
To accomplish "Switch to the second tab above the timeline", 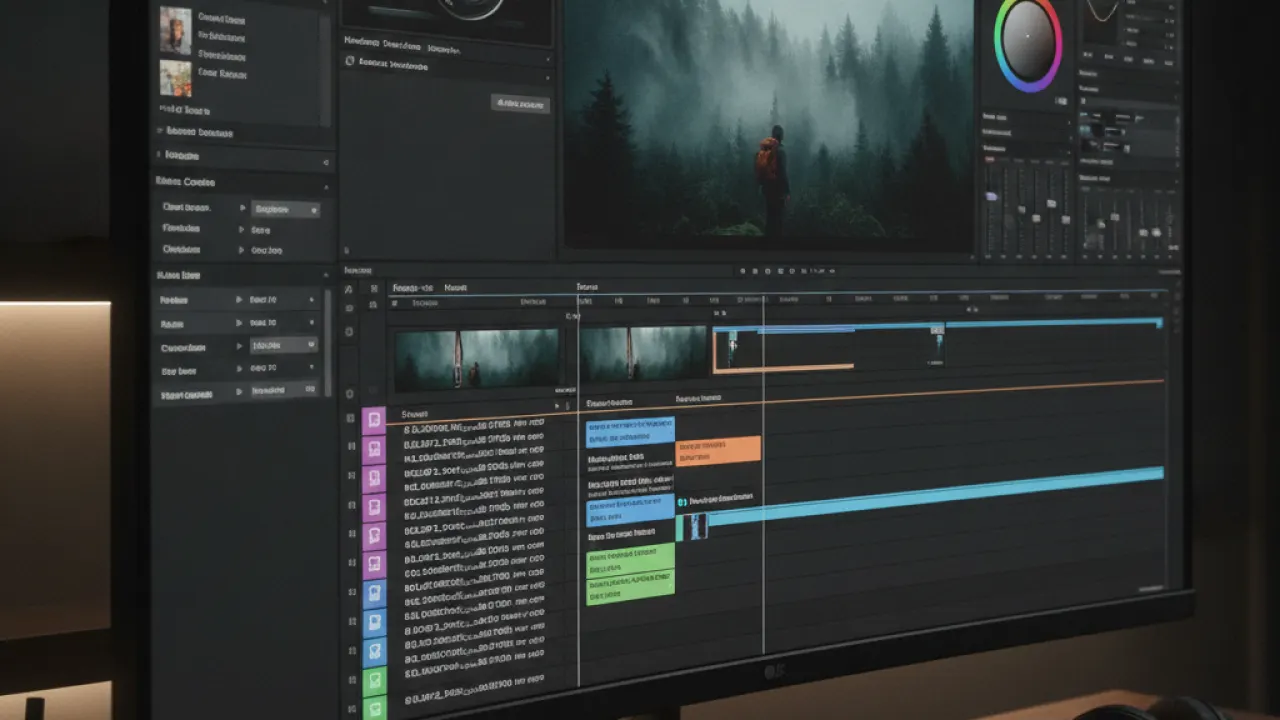I will (455, 287).
